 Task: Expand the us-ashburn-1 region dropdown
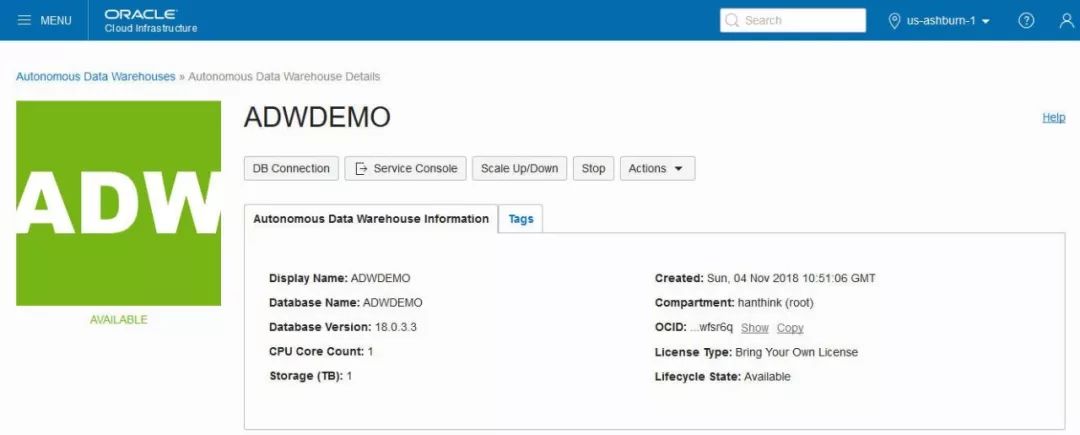click(948, 21)
